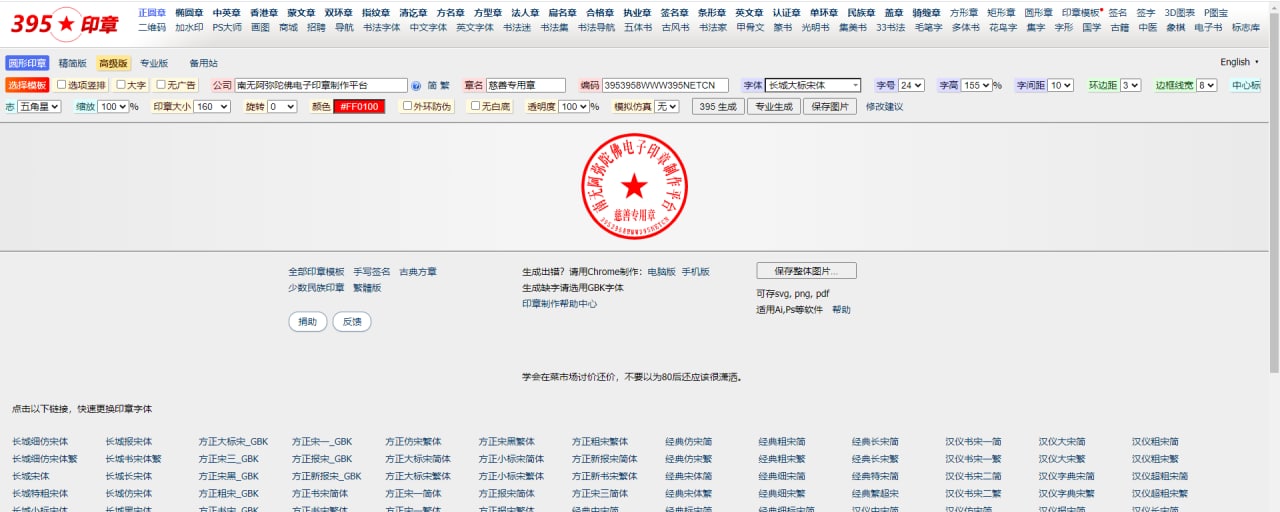Viewport: 1280px width, 512px height.
Task: Open the 法人章 menu item
Action: pos(525,13)
